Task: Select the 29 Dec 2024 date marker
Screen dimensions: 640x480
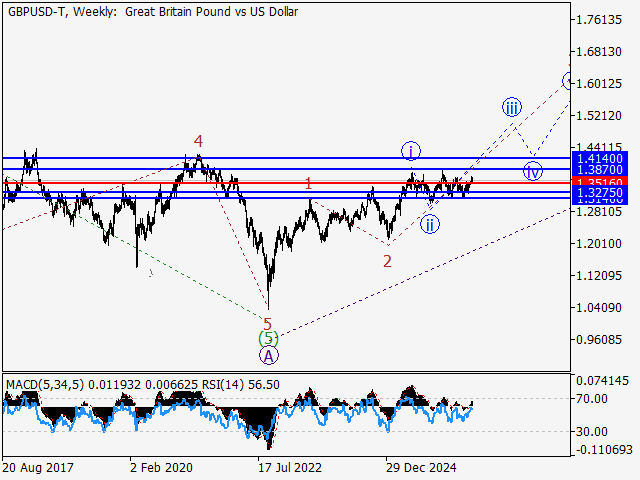Action: (x=421, y=467)
